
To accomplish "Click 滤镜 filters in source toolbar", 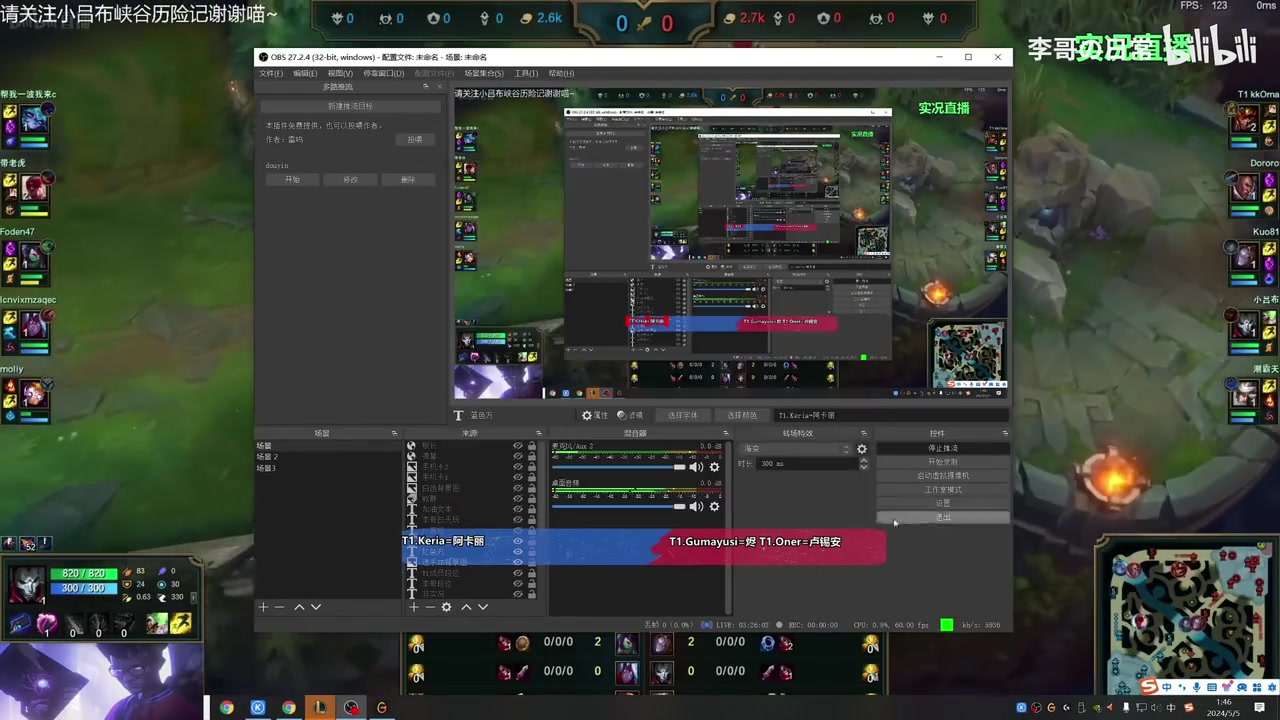I will click(630, 415).
